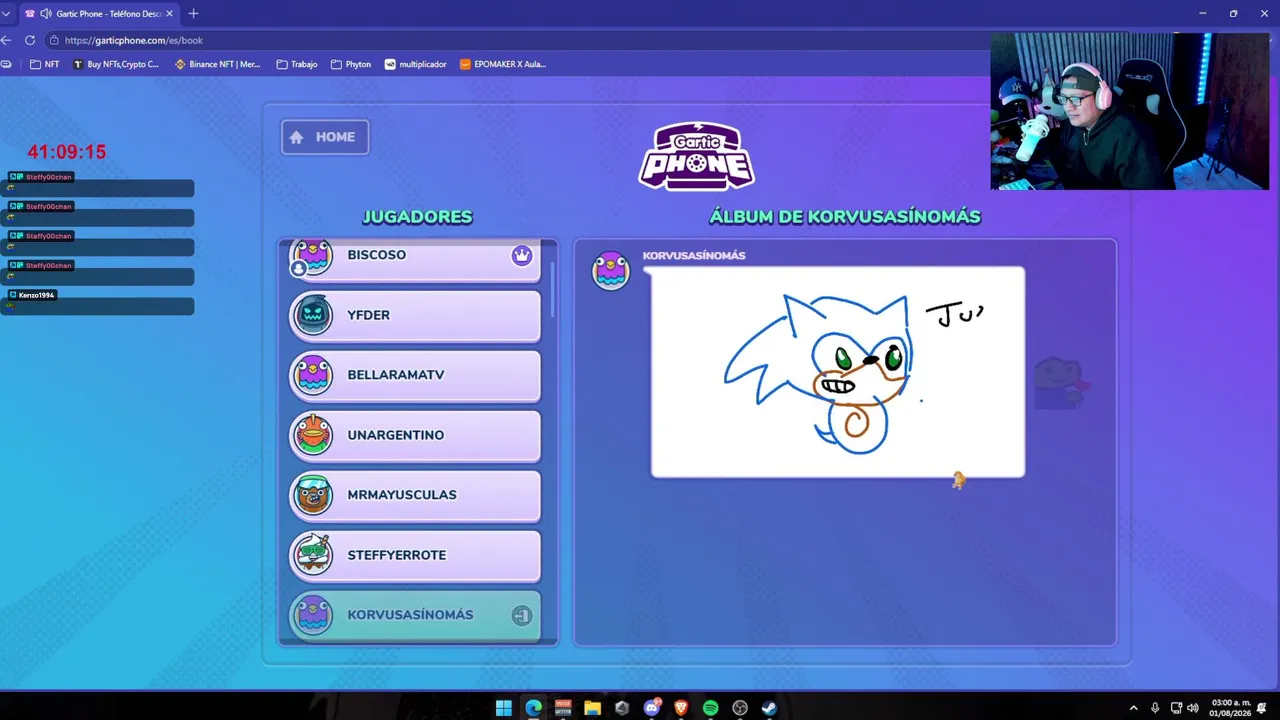Select player YFDER from the list
The image size is (1280, 720).
point(415,316)
